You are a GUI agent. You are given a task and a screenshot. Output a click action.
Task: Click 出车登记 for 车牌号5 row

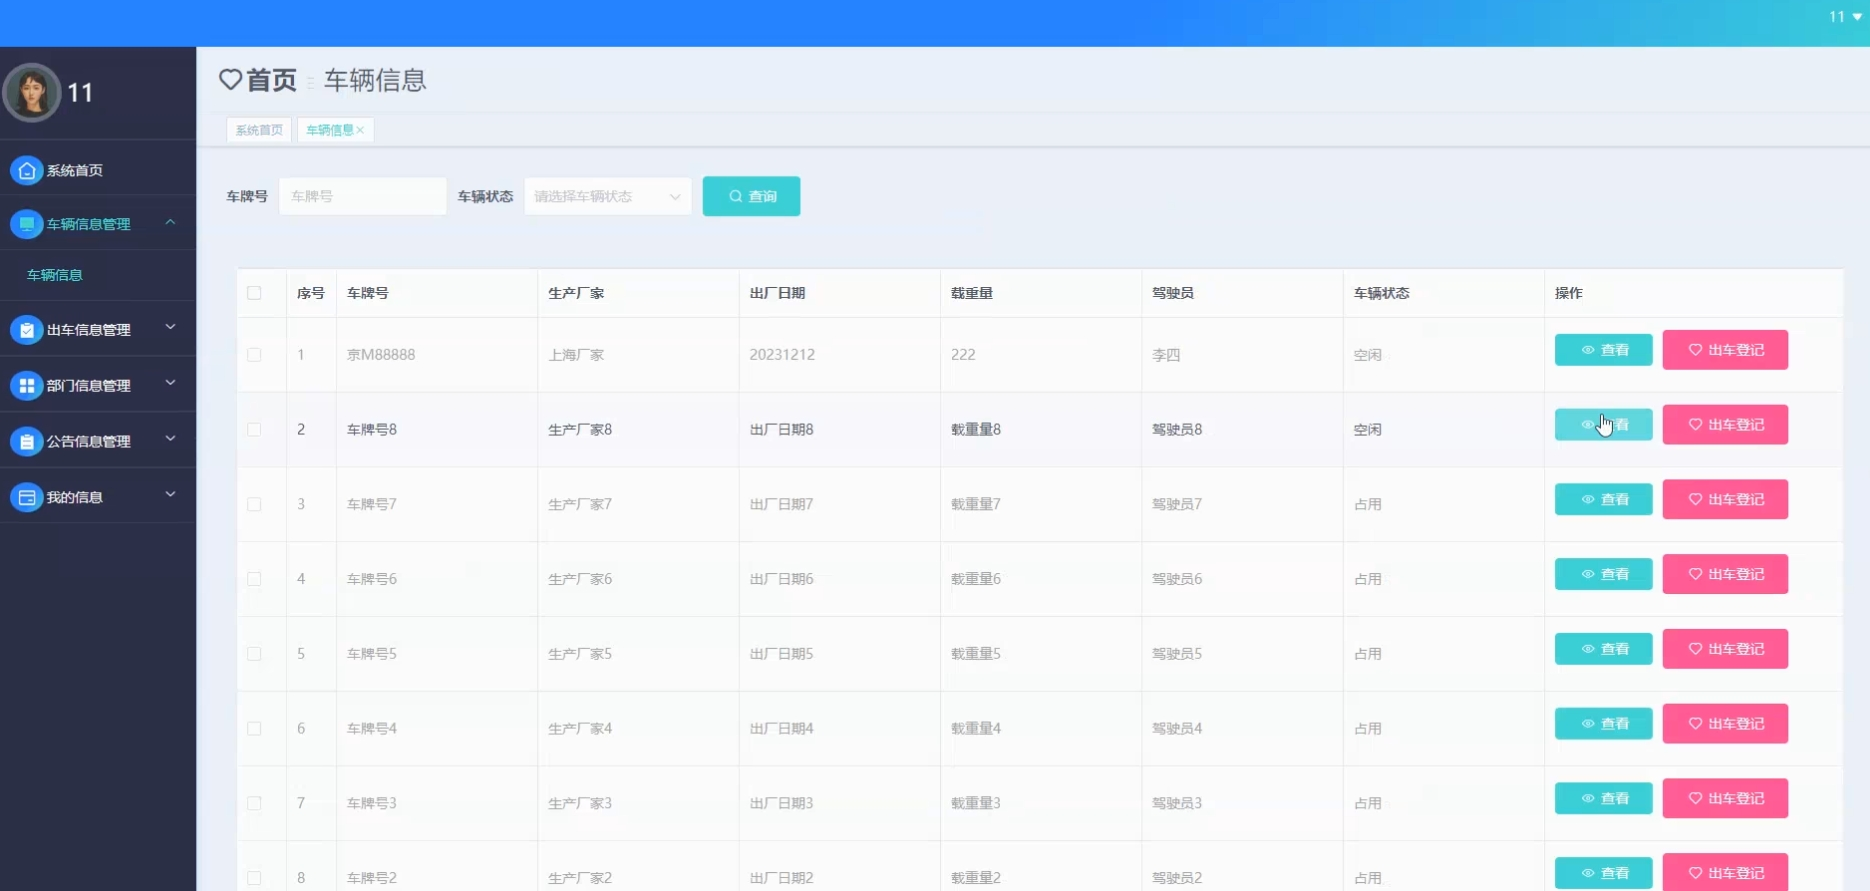tap(1725, 649)
